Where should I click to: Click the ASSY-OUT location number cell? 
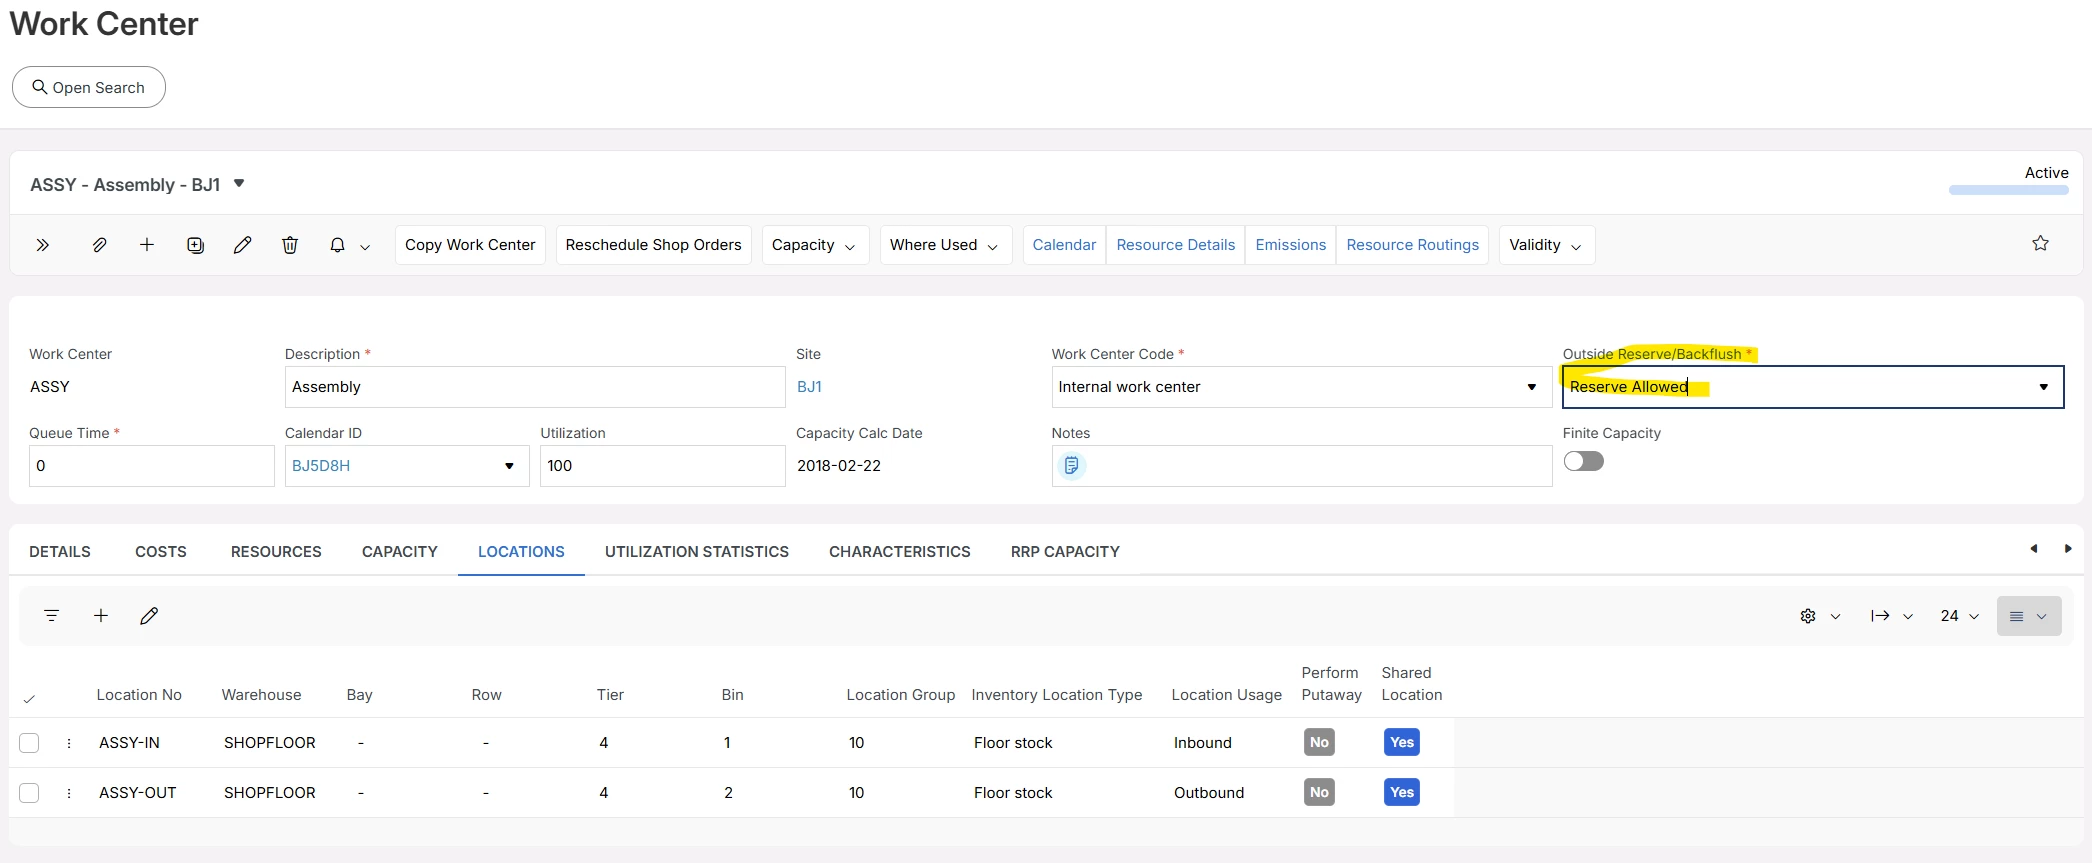[138, 793]
